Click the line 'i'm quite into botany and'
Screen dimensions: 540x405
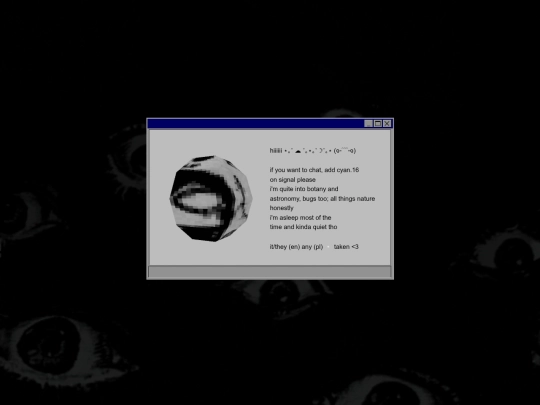(x=304, y=189)
